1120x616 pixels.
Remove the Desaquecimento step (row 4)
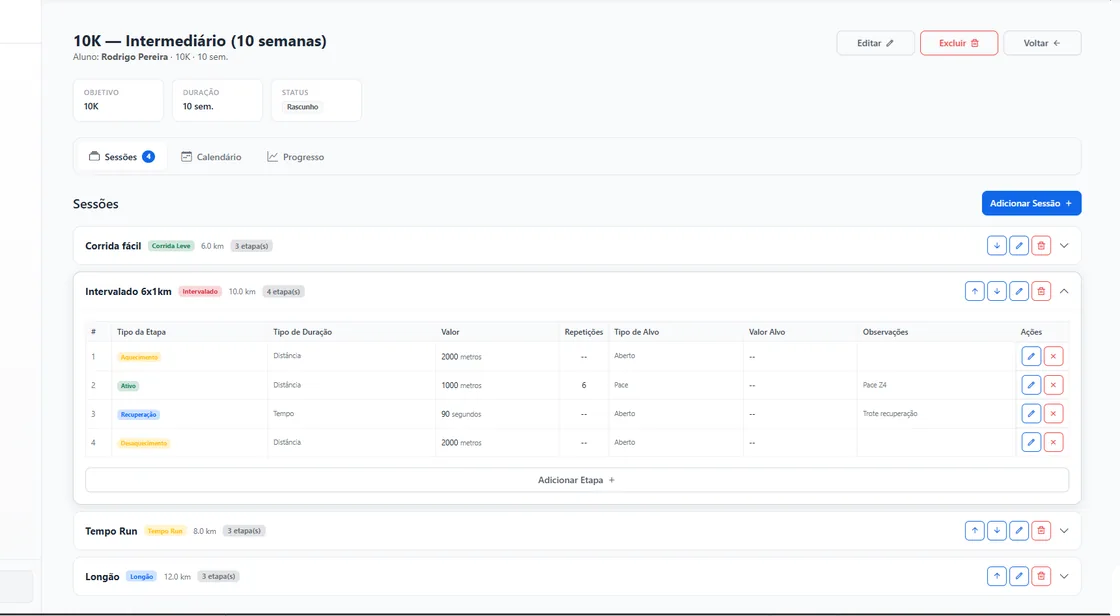tap(1053, 442)
